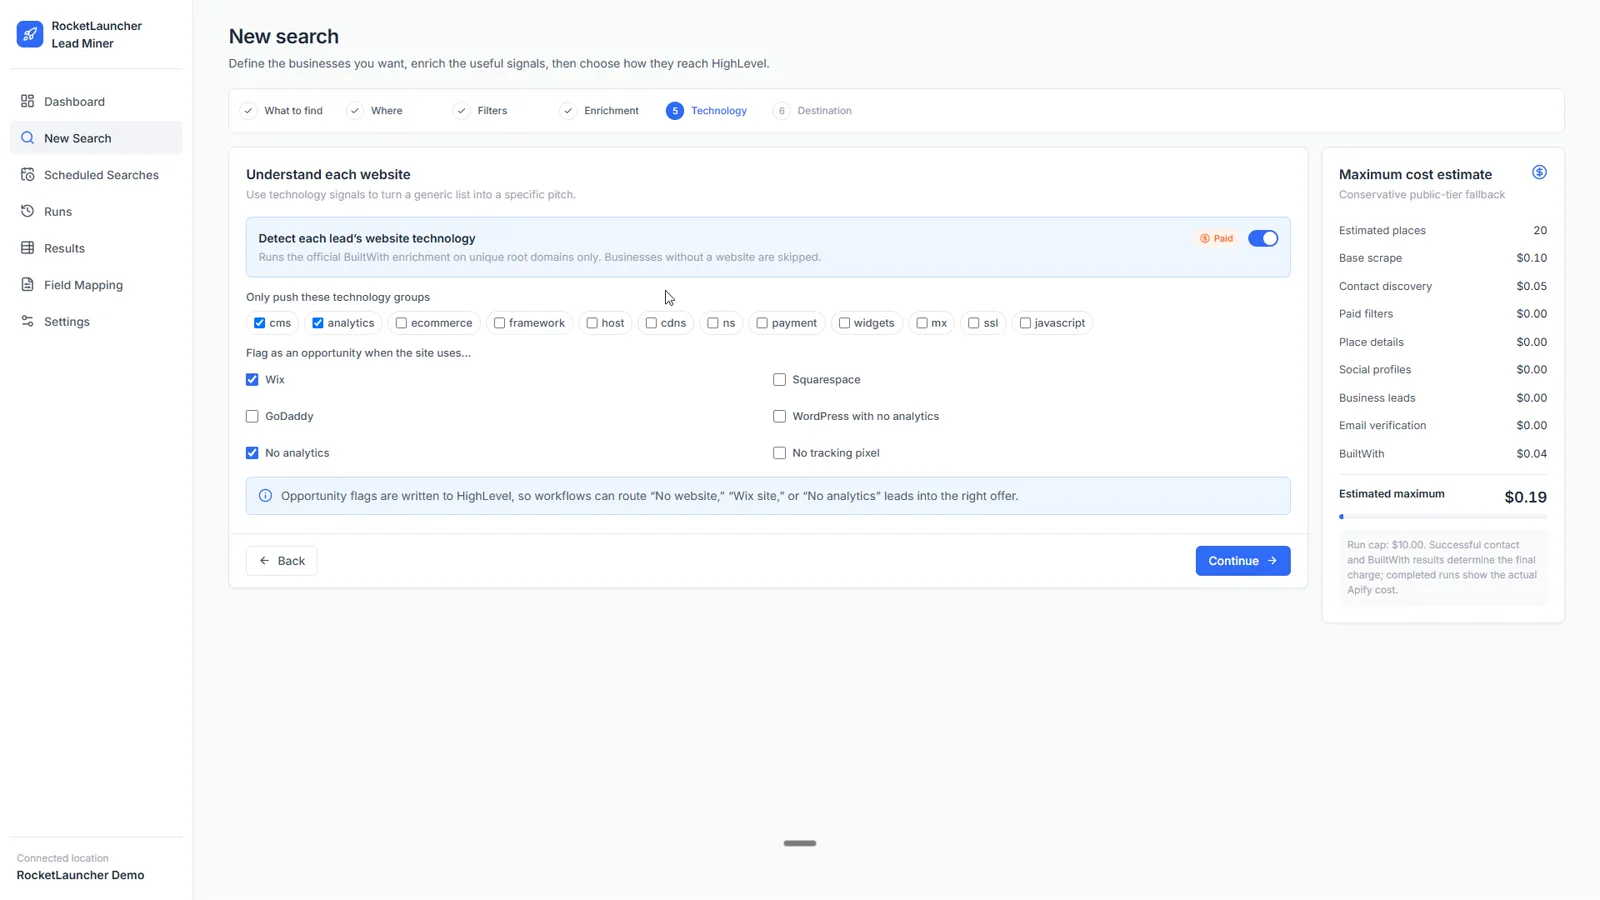Click the BuiltWith $0.04 cost value
The height and width of the screenshot is (900, 1600).
point(1531,454)
